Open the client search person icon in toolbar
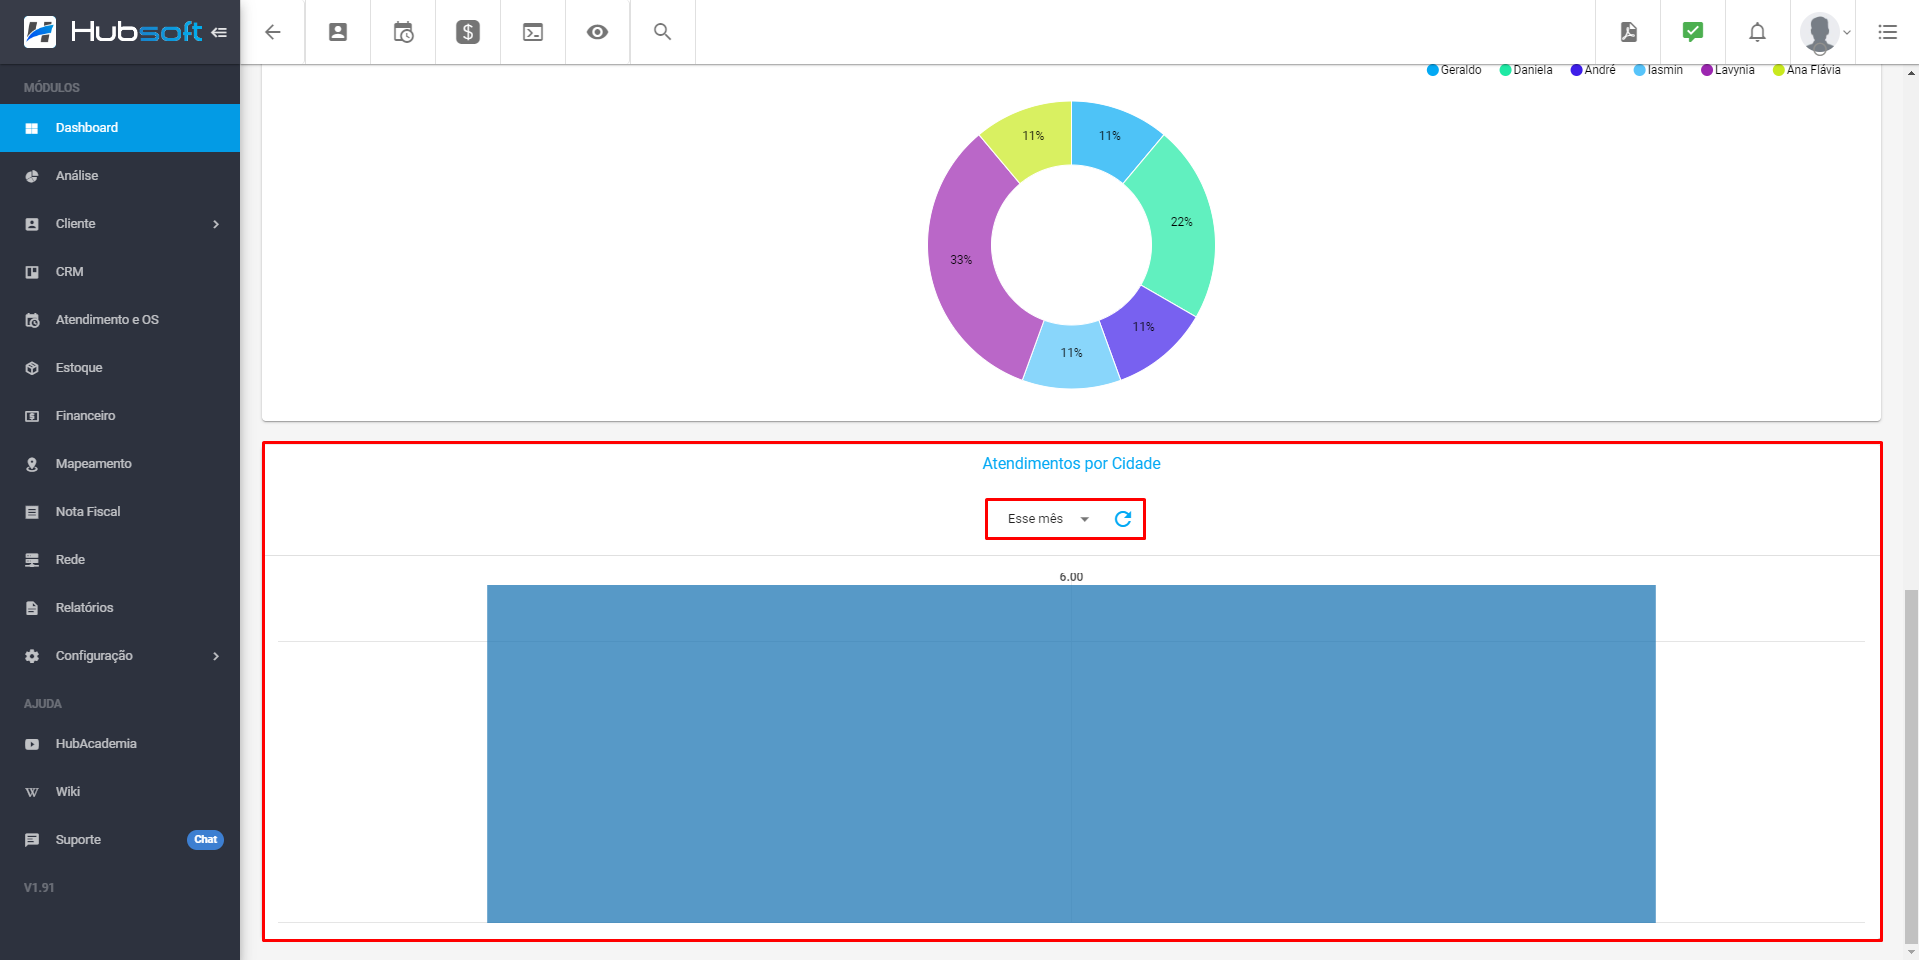1919x960 pixels. [337, 31]
